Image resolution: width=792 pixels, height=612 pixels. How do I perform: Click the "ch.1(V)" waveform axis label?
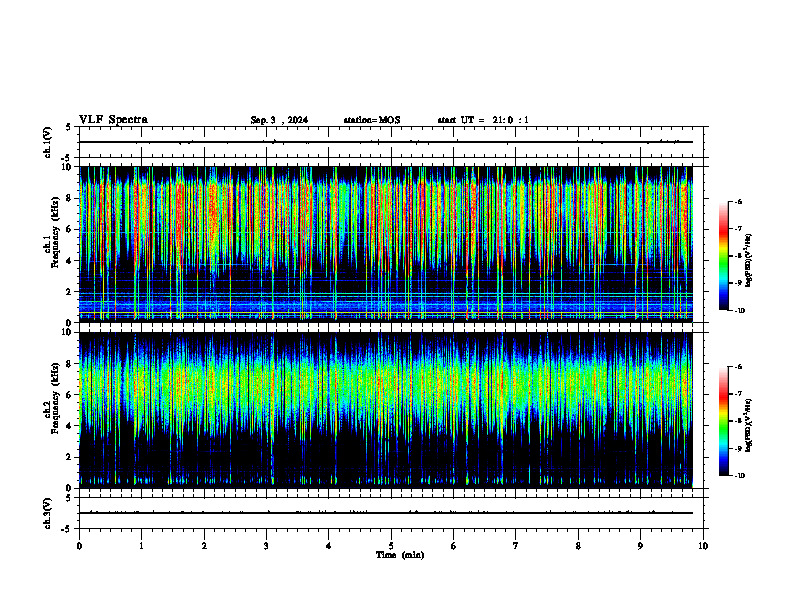(x=48, y=142)
